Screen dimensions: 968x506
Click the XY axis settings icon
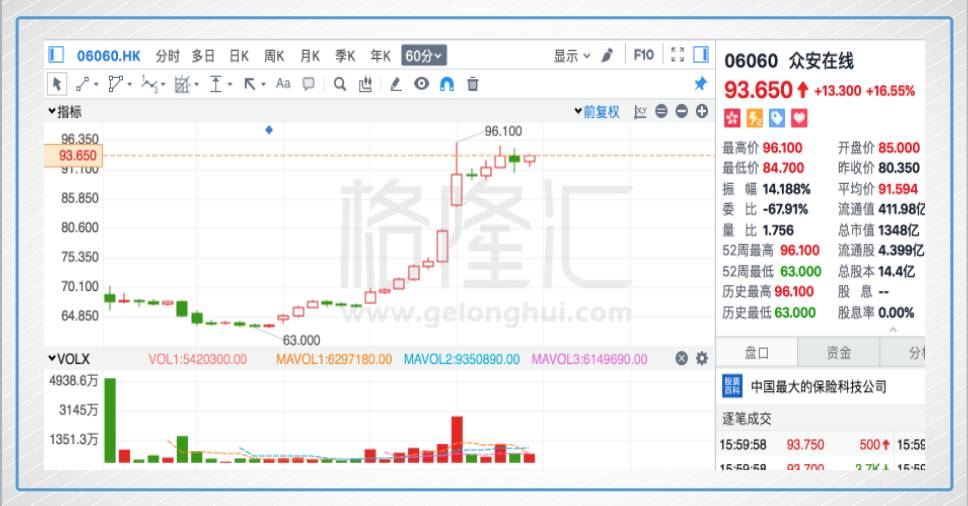pos(640,112)
